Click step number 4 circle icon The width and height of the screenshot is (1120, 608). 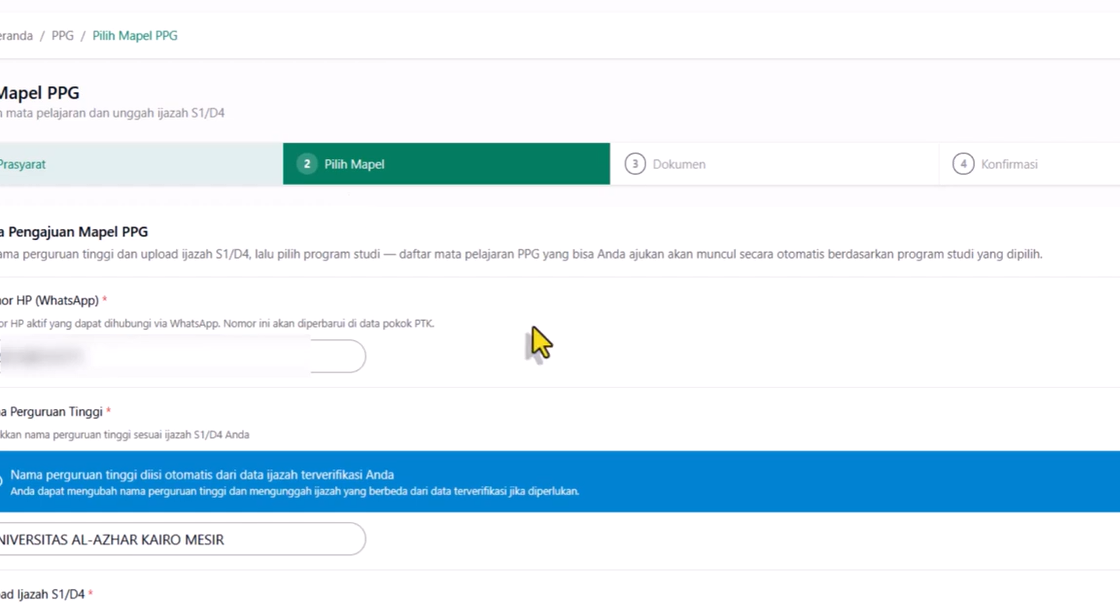pyautogui.click(x=963, y=164)
